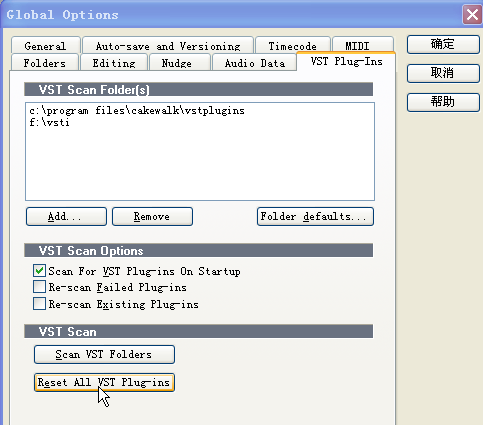Open the General tab

(46, 46)
